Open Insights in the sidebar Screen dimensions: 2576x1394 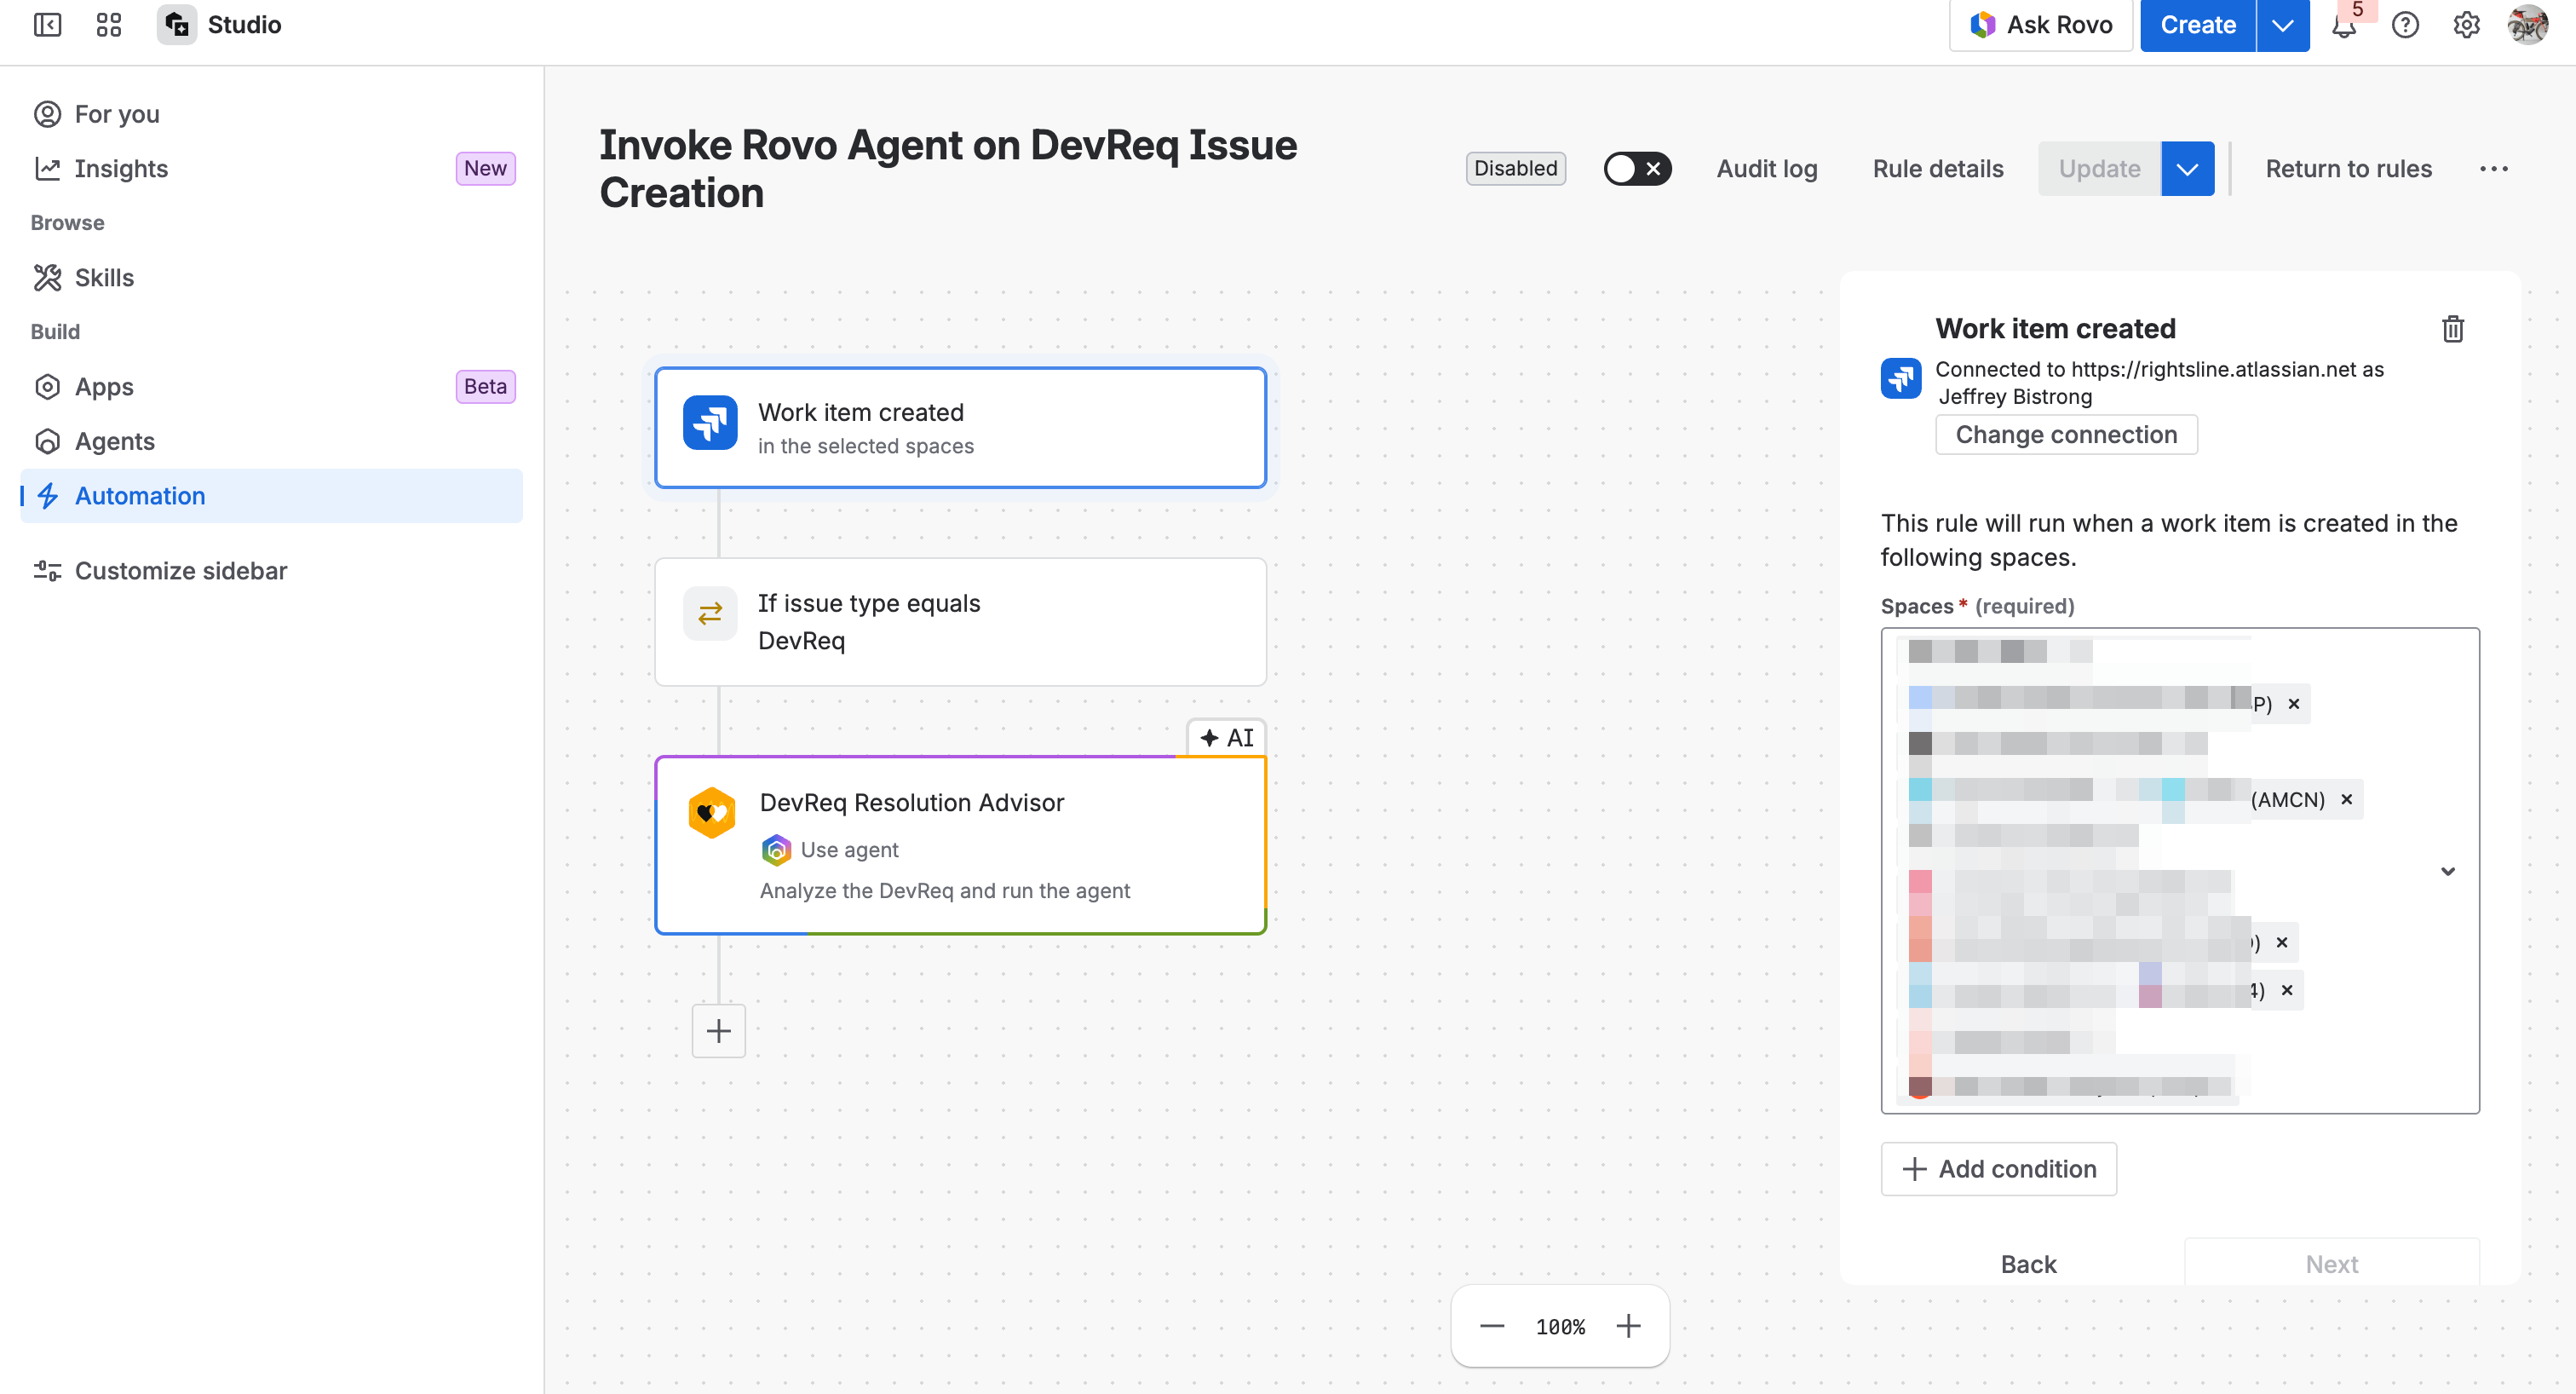271,169
